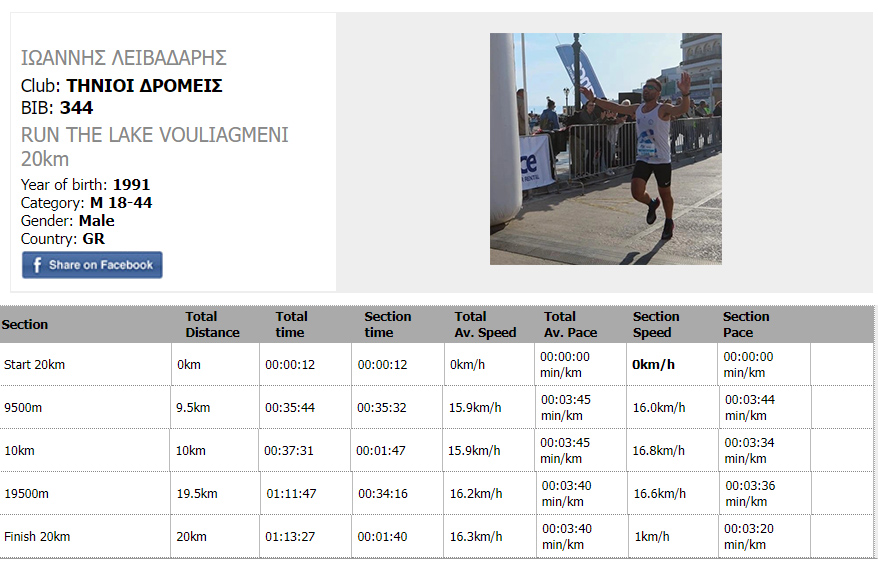Select the 10km split row label
878x576 pixels.
pyautogui.click(x=19, y=451)
